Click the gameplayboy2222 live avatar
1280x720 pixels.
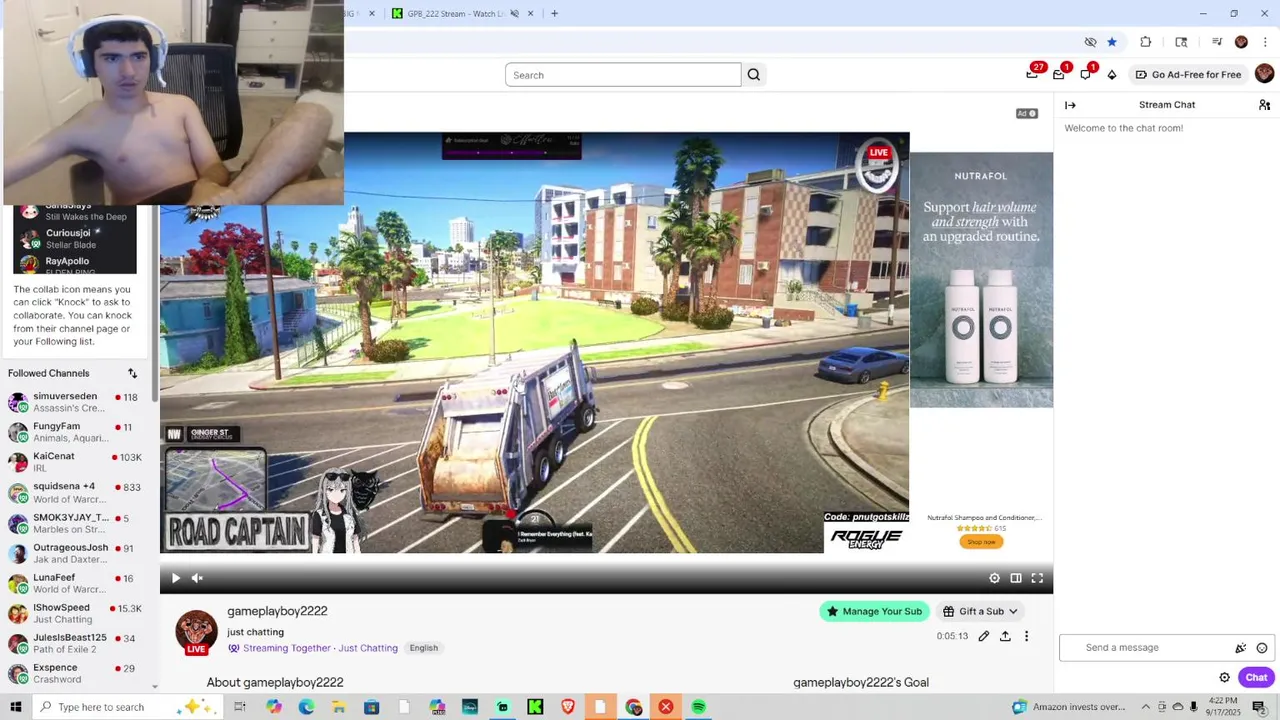coord(196,633)
